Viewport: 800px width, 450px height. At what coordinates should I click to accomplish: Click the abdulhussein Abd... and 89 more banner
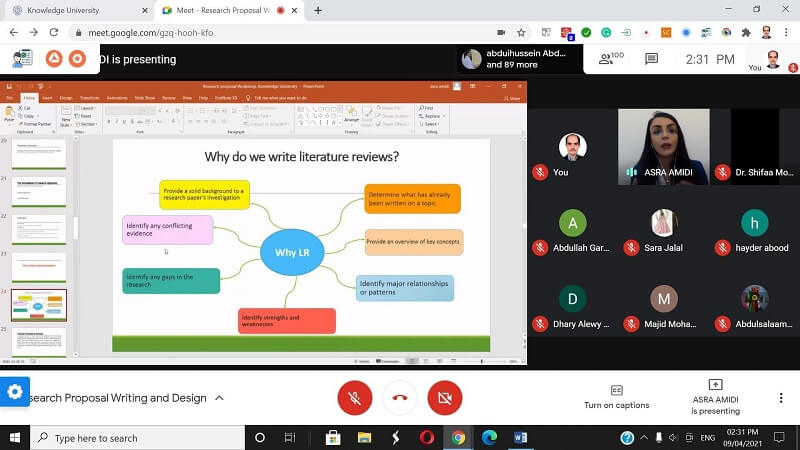pyautogui.click(x=520, y=59)
